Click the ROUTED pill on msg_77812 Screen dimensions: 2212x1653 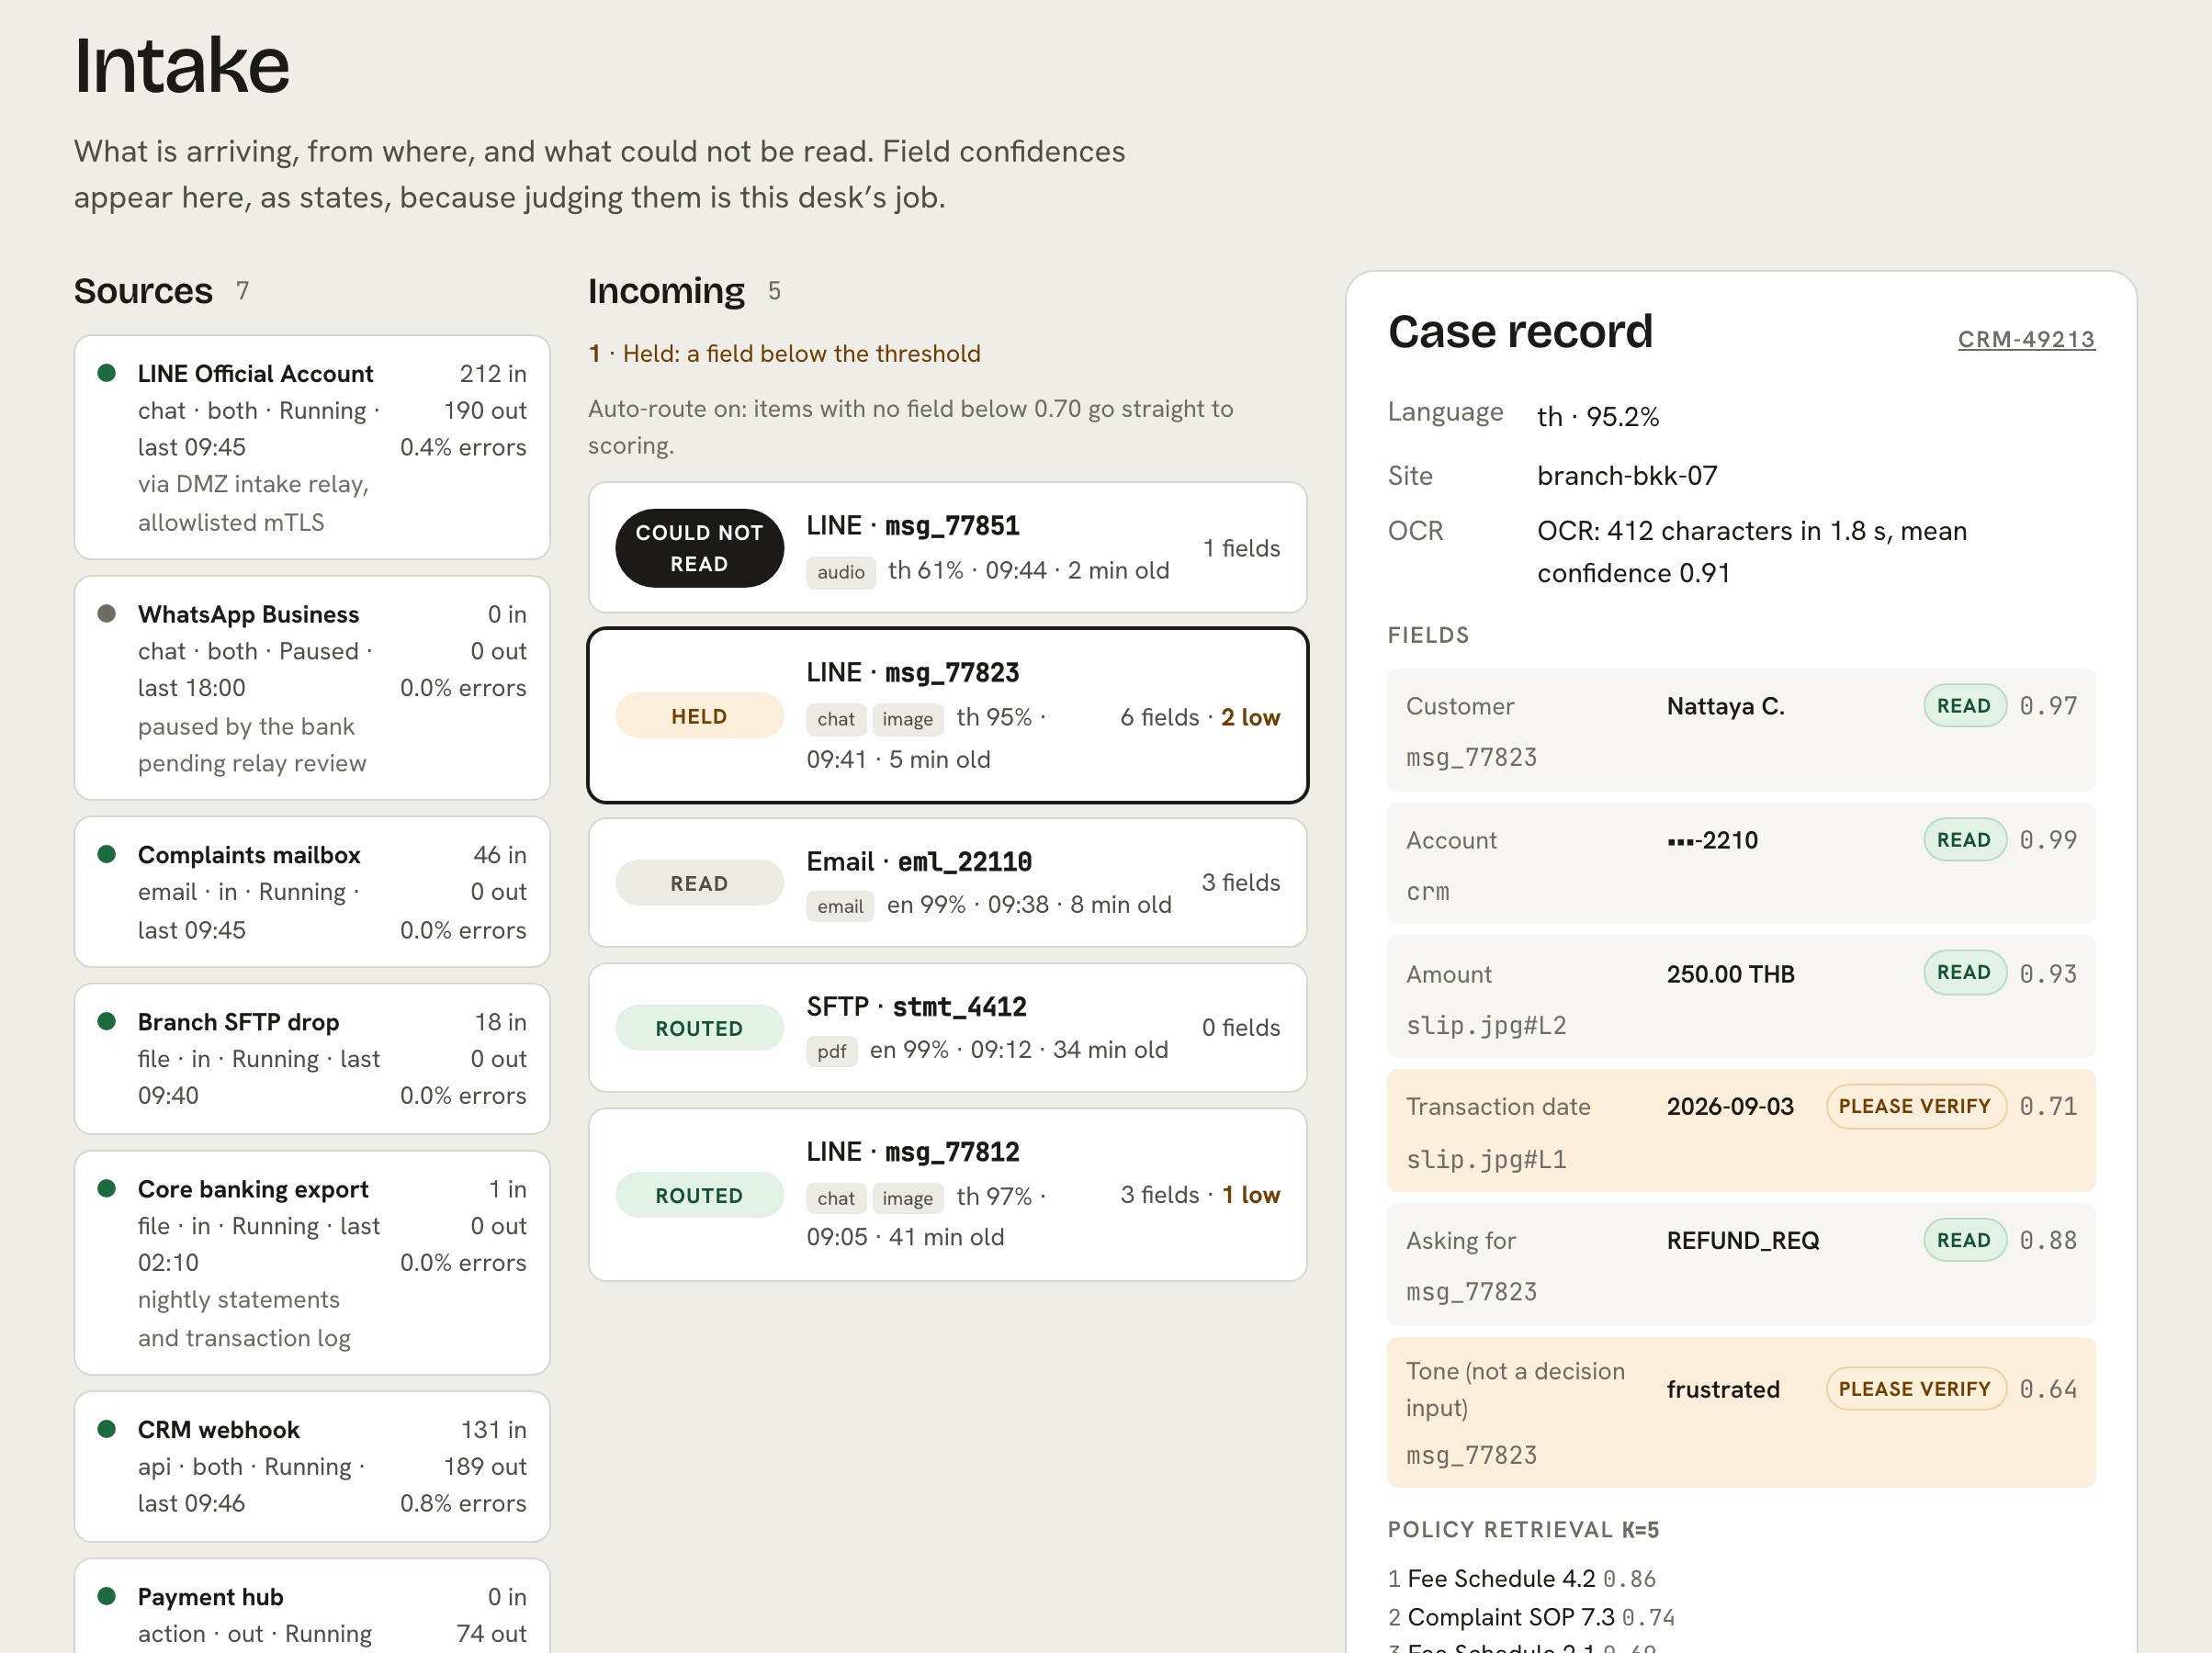coord(699,1195)
